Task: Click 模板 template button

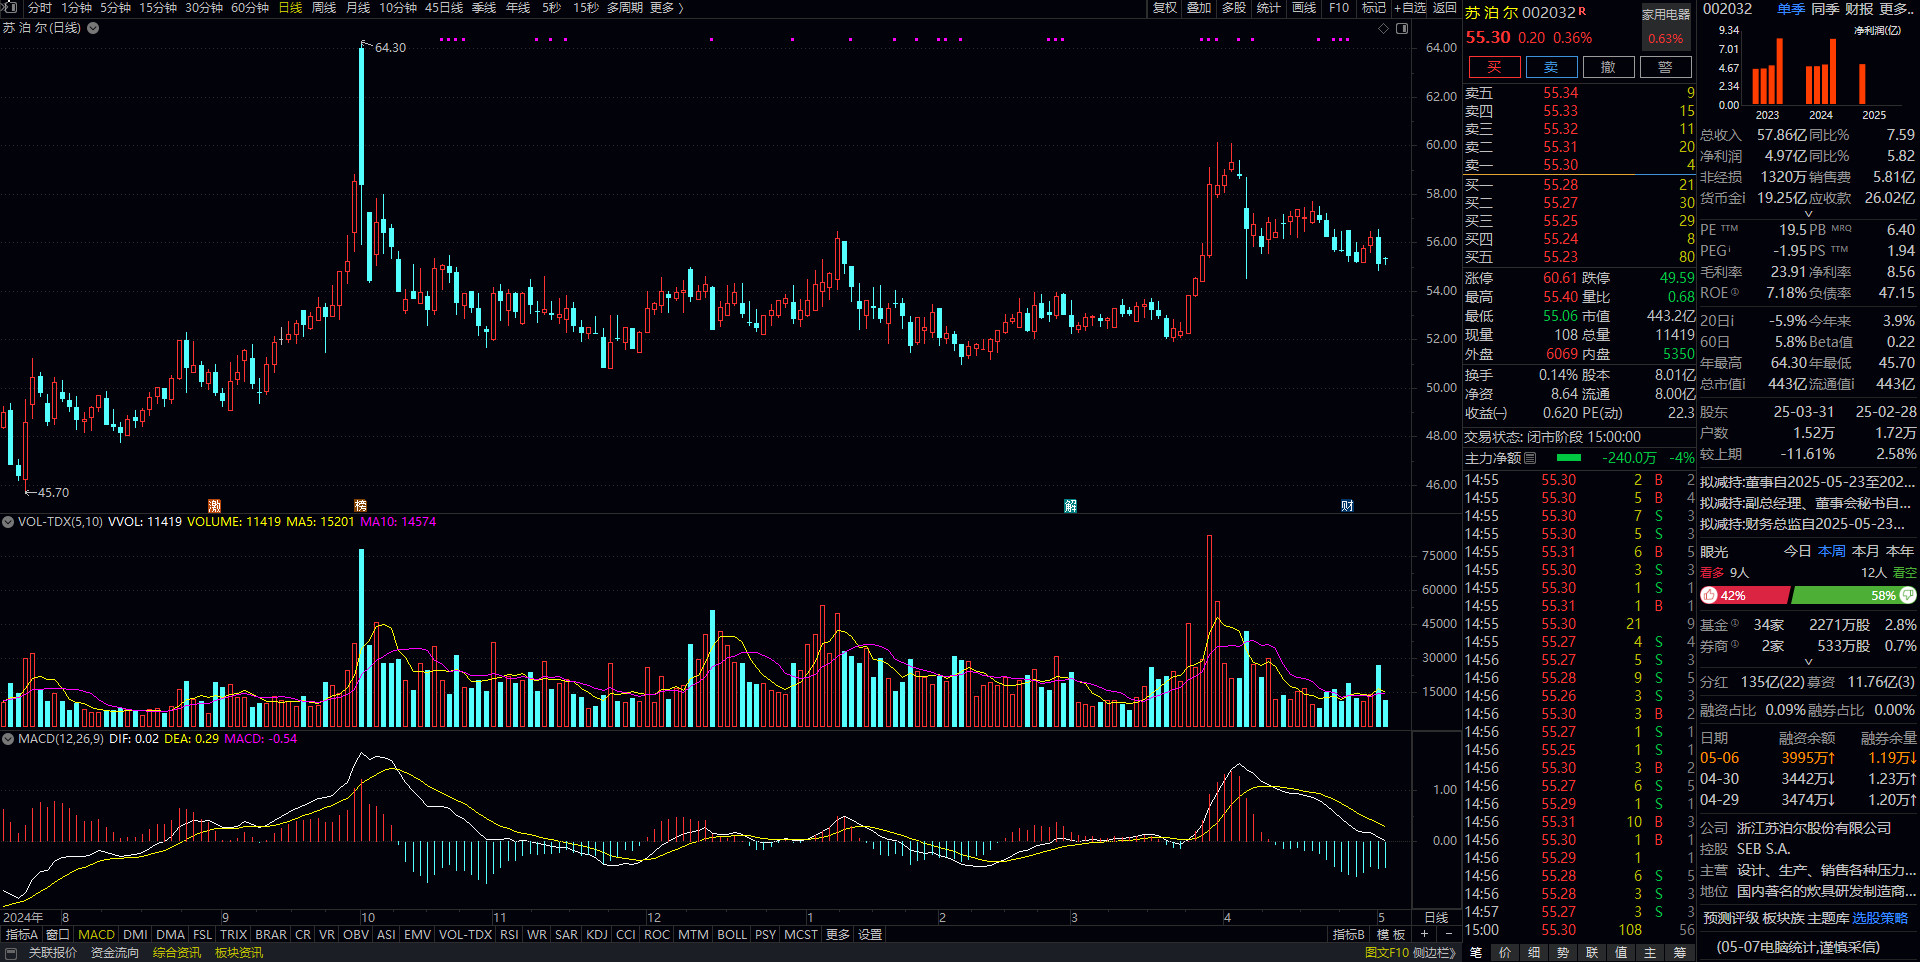Action: [x=1391, y=934]
